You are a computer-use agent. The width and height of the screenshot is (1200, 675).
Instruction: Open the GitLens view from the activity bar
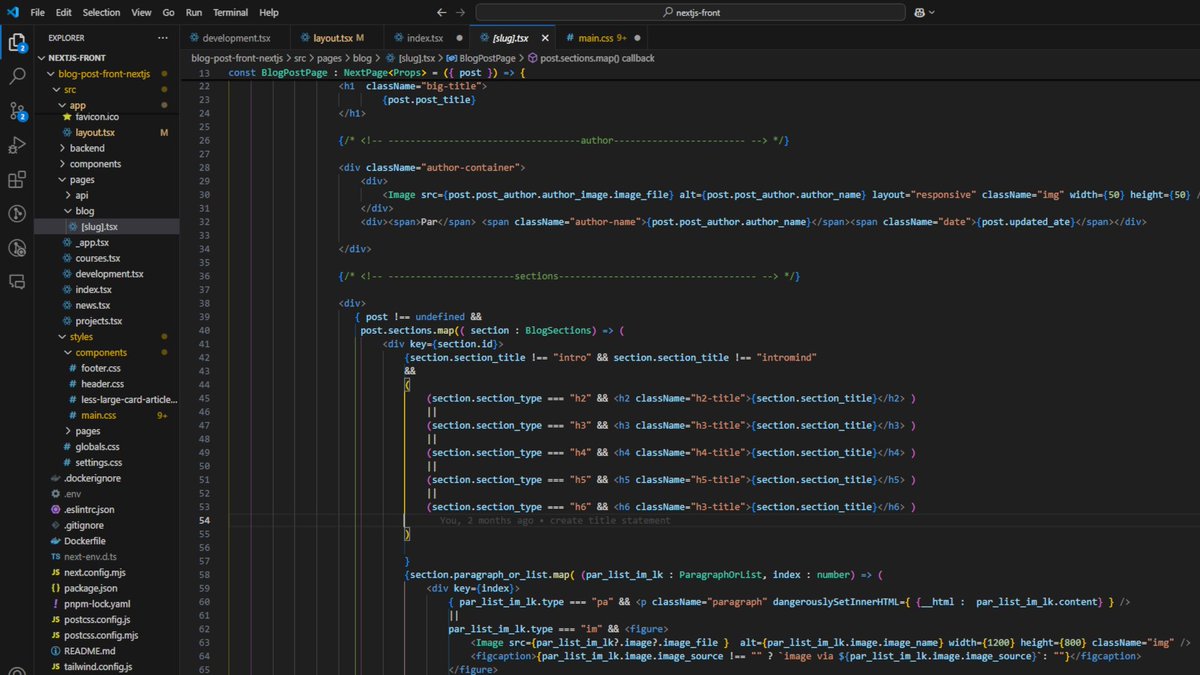click(17, 213)
